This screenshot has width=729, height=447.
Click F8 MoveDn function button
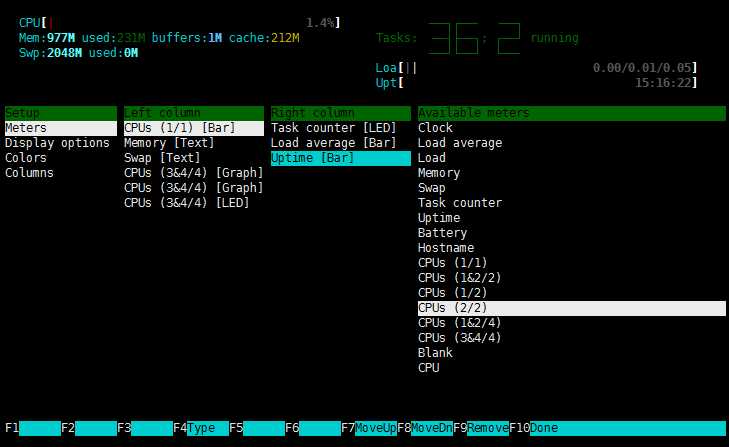click(425, 428)
